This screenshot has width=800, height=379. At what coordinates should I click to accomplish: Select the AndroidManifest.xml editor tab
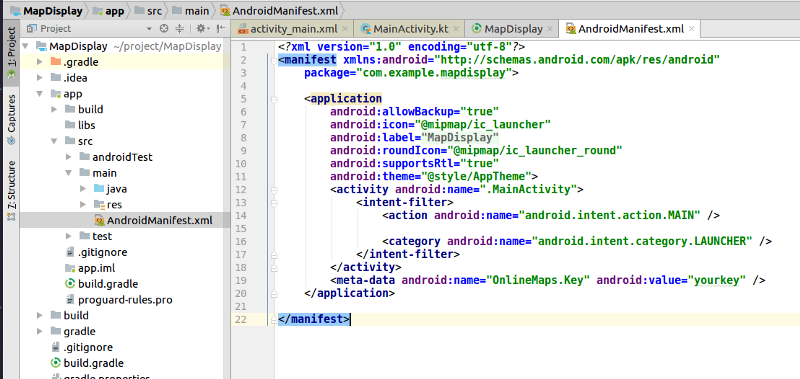point(631,29)
